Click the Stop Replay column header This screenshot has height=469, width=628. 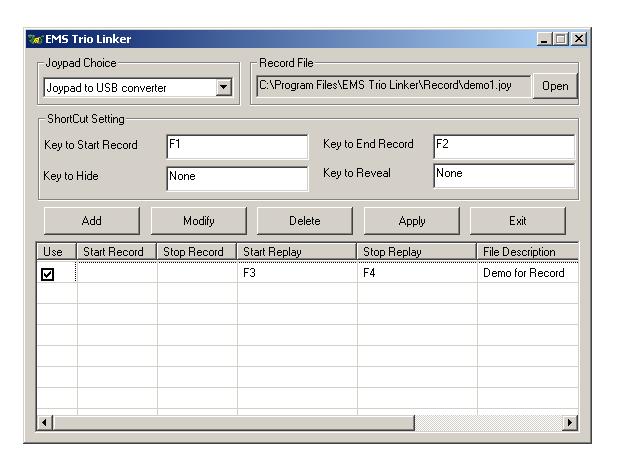coord(417,252)
